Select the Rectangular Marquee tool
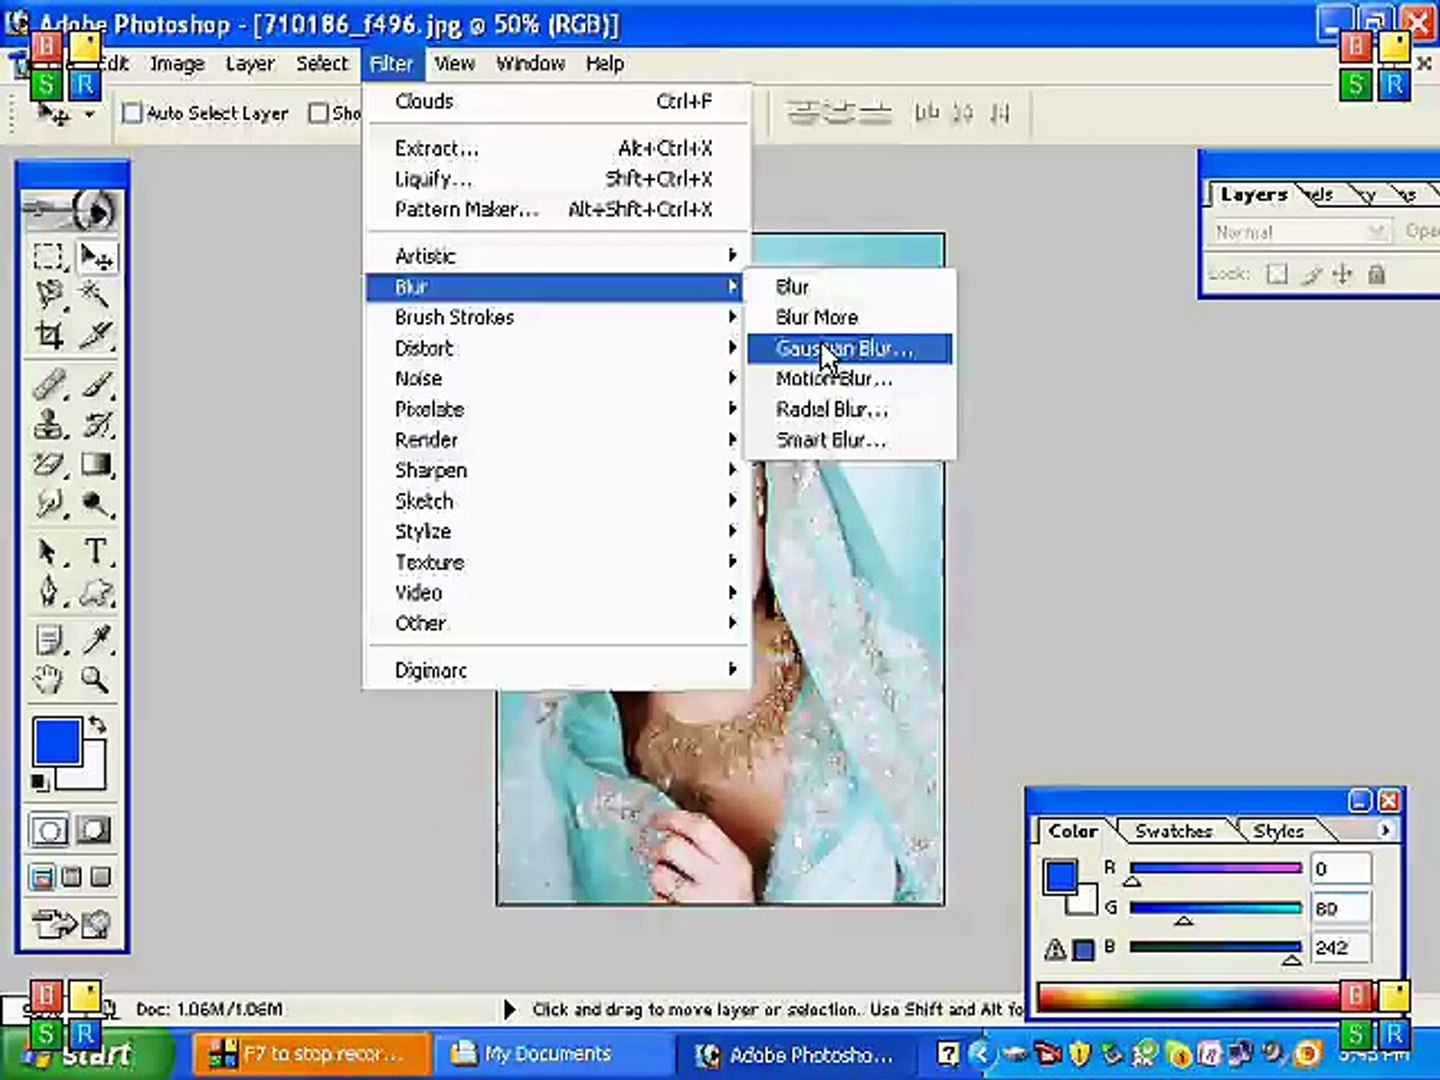1440x1080 pixels. tap(47, 257)
